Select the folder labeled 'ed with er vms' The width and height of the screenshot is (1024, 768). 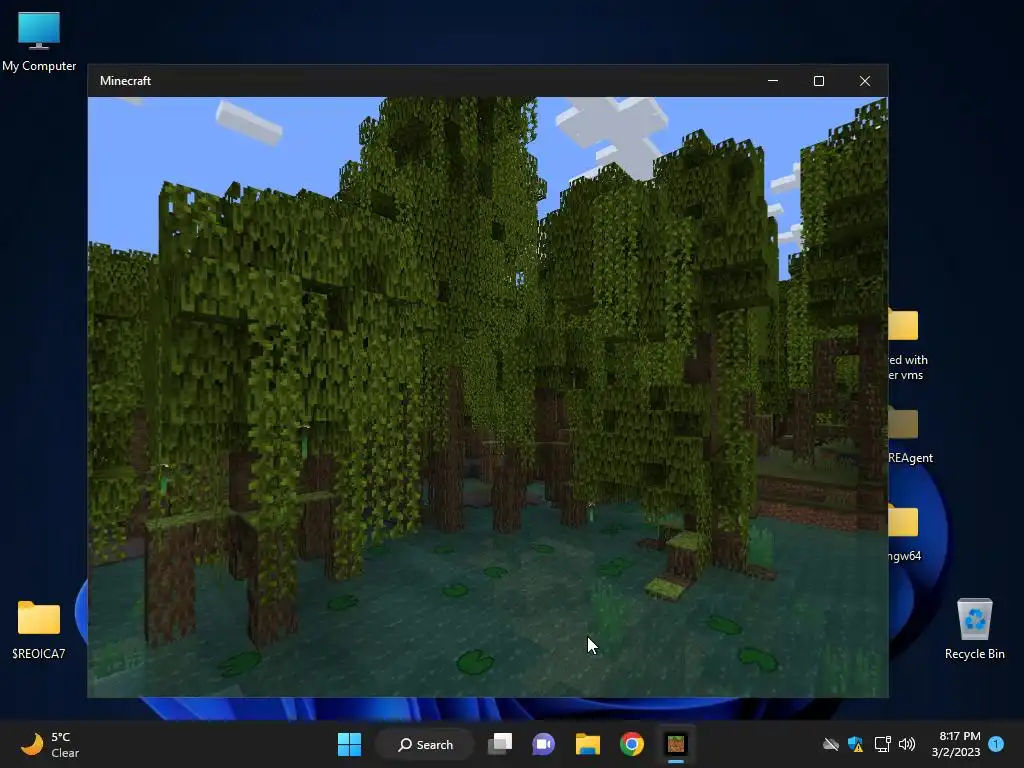[908, 346]
